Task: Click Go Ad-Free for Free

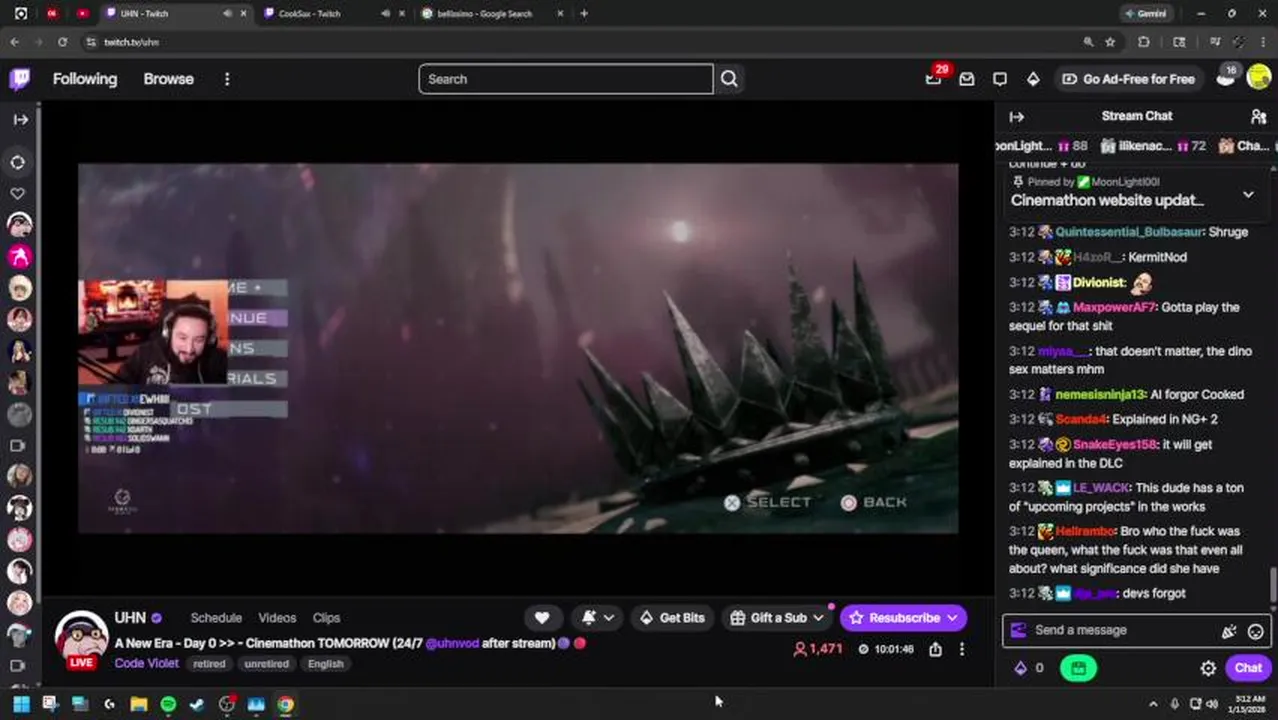Action: (x=1128, y=79)
